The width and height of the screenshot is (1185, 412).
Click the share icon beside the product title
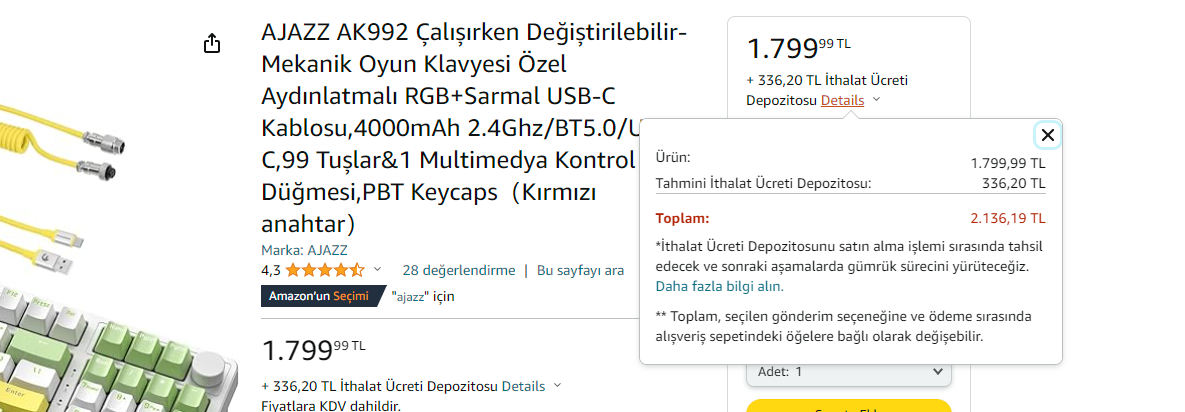coord(211,44)
